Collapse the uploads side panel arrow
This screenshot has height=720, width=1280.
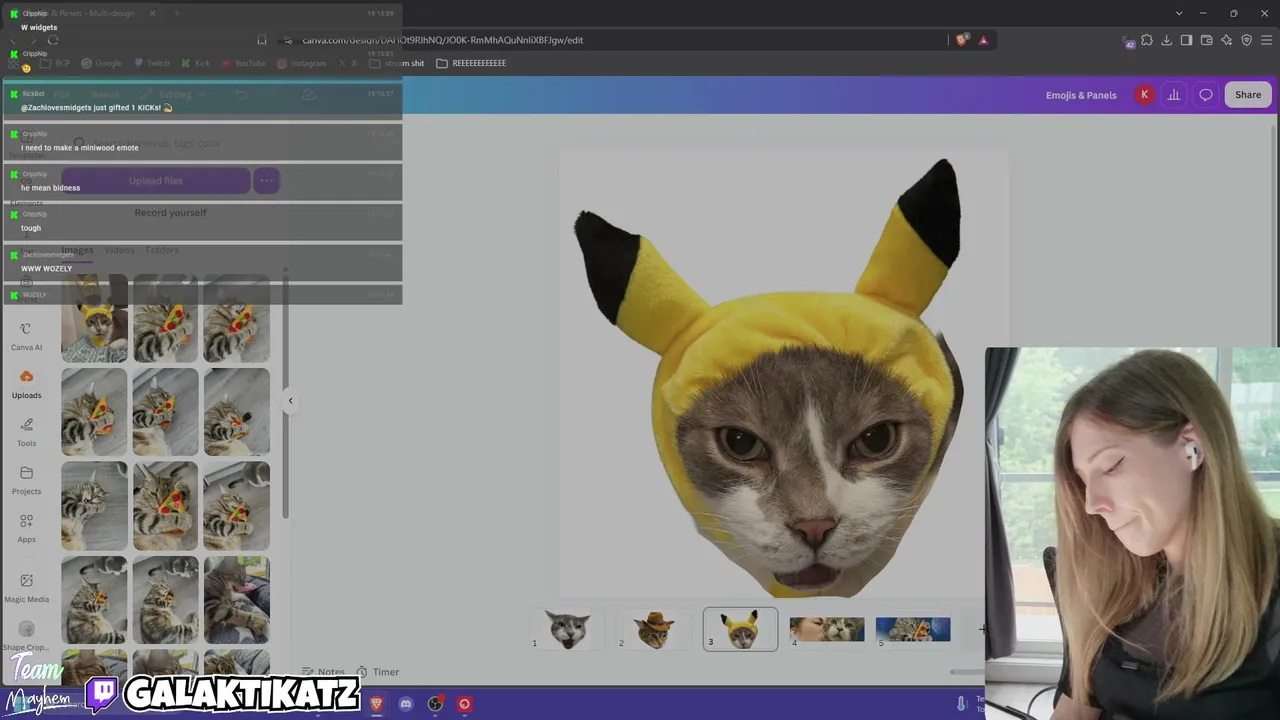pos(290,401)
